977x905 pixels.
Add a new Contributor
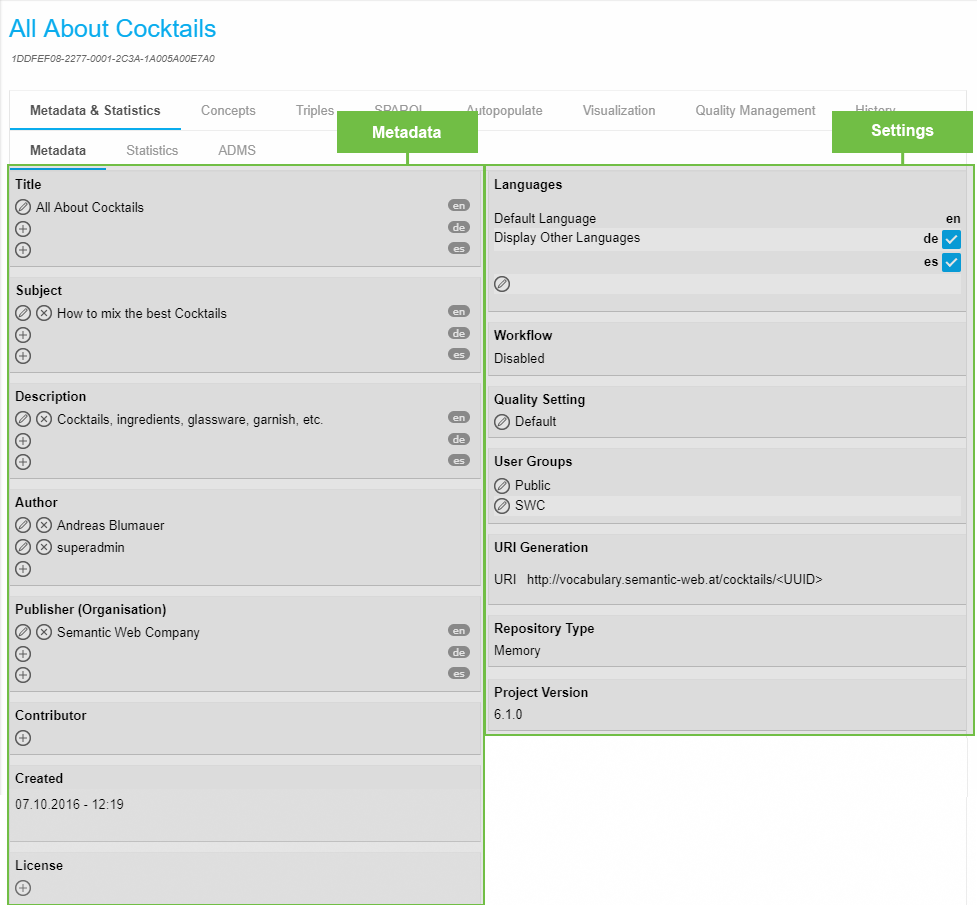[x=23, y=738]
